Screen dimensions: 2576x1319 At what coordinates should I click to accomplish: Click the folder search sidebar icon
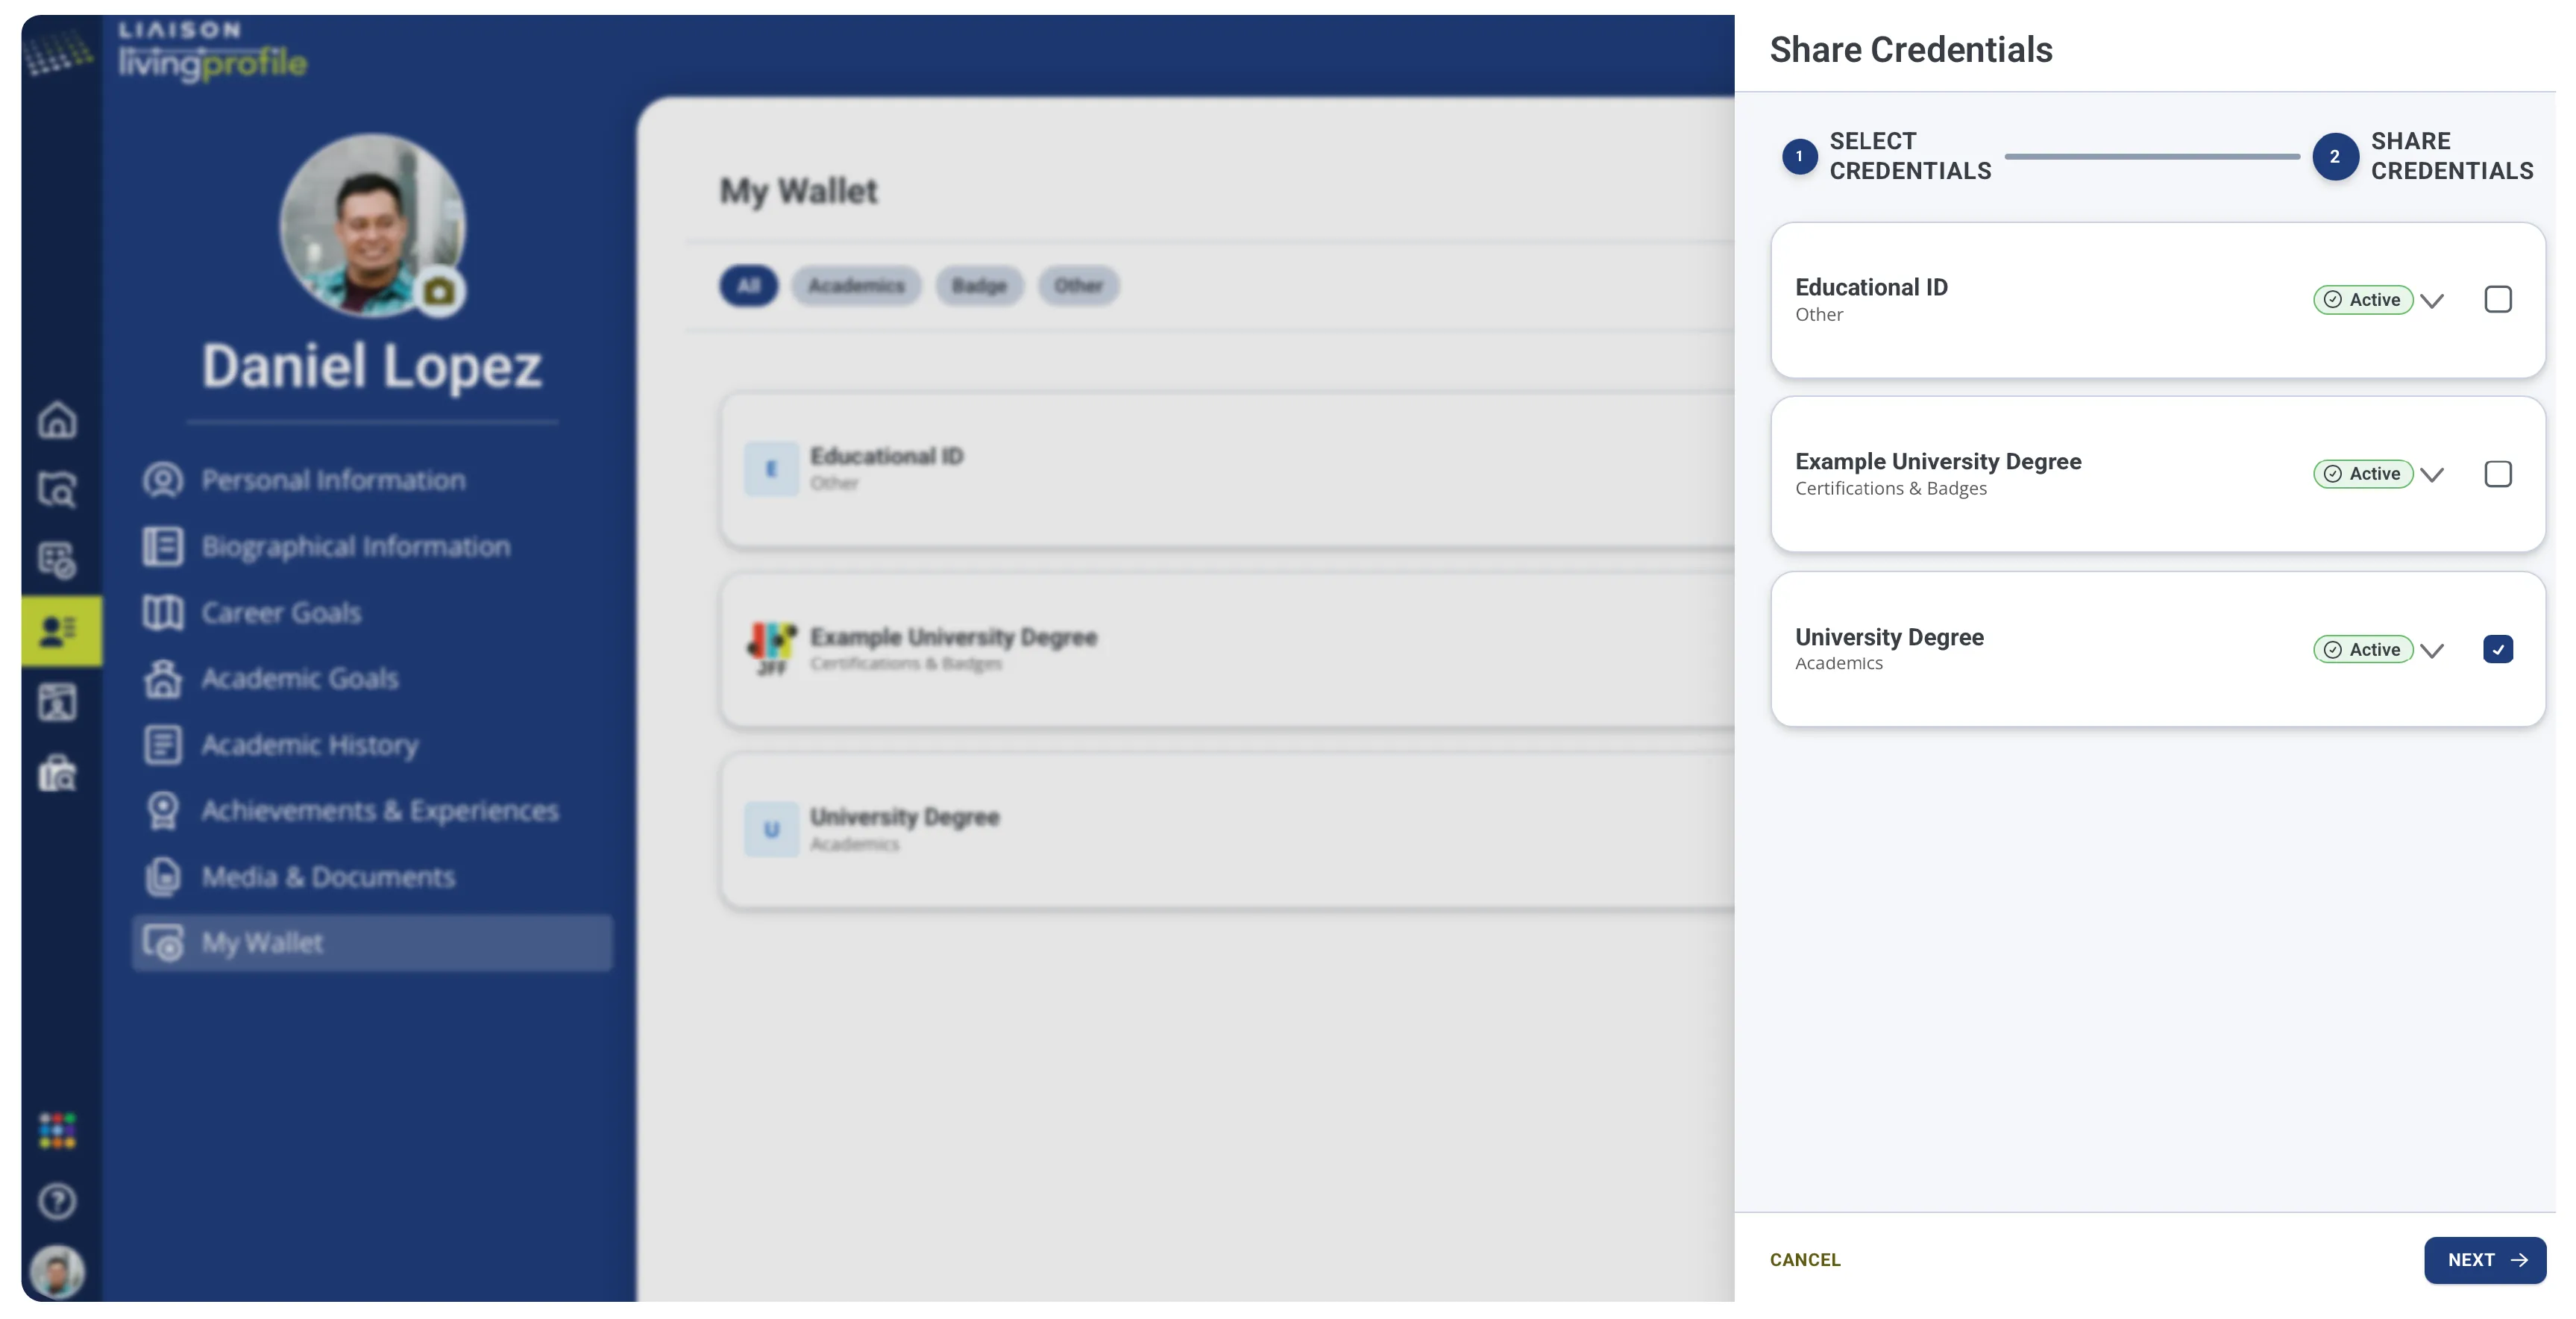click(x=57, y=490)
